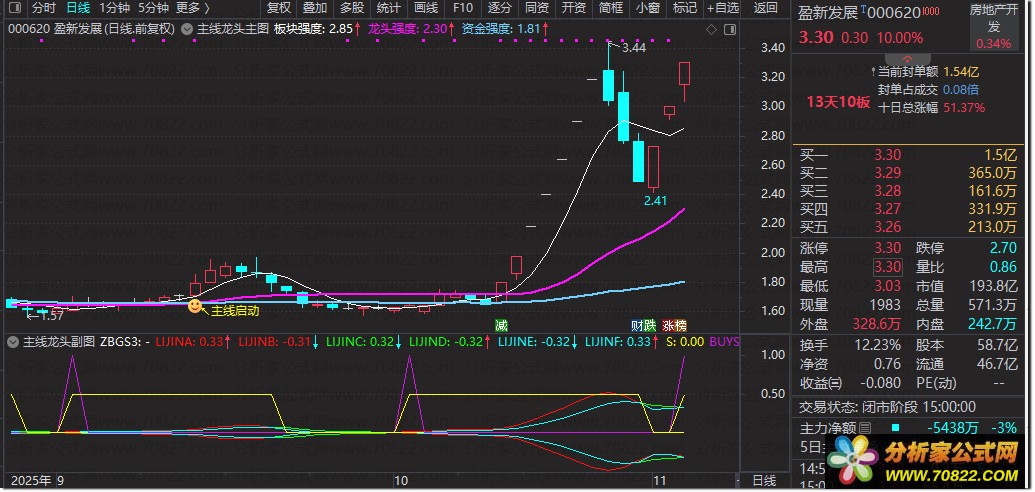Screen dimensions: 1035x492
Task: Click the 2025年 date label on time axis
Action: pyautogui.click(x=32, y=480)
